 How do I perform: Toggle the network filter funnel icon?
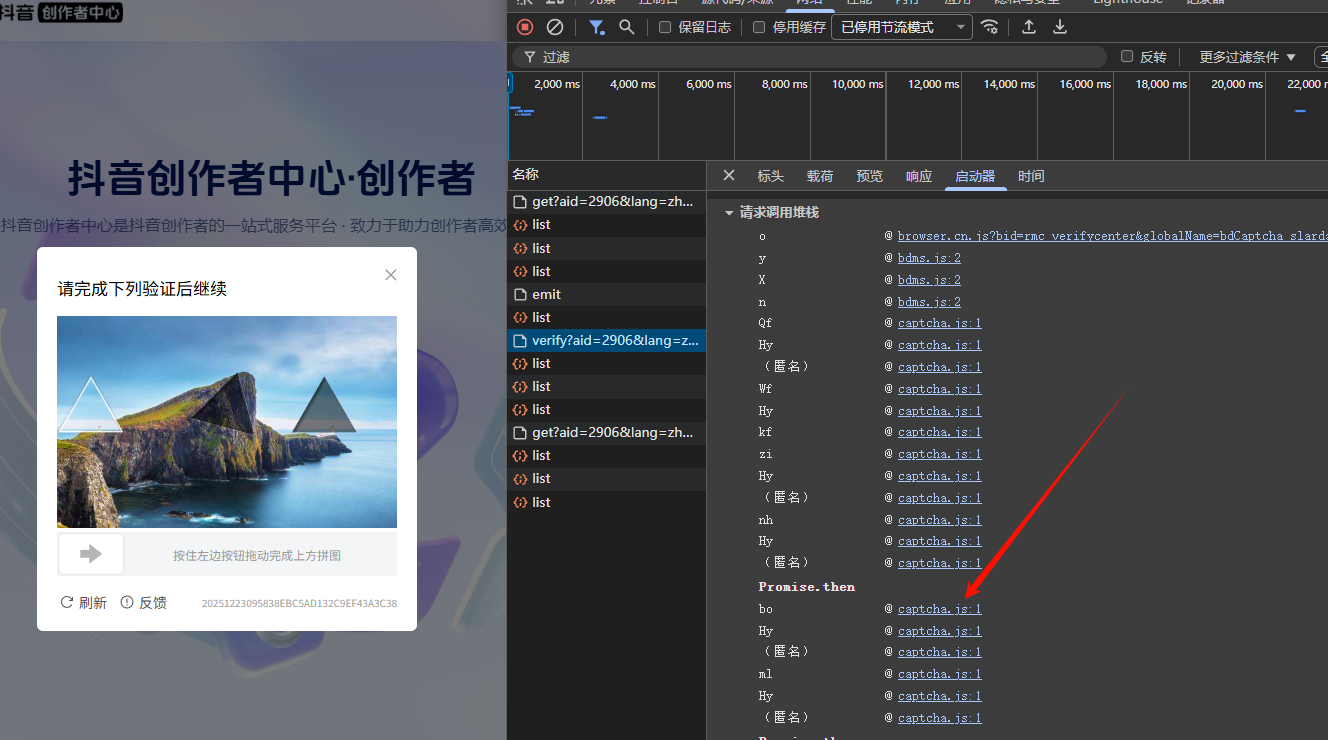point(597,27)
